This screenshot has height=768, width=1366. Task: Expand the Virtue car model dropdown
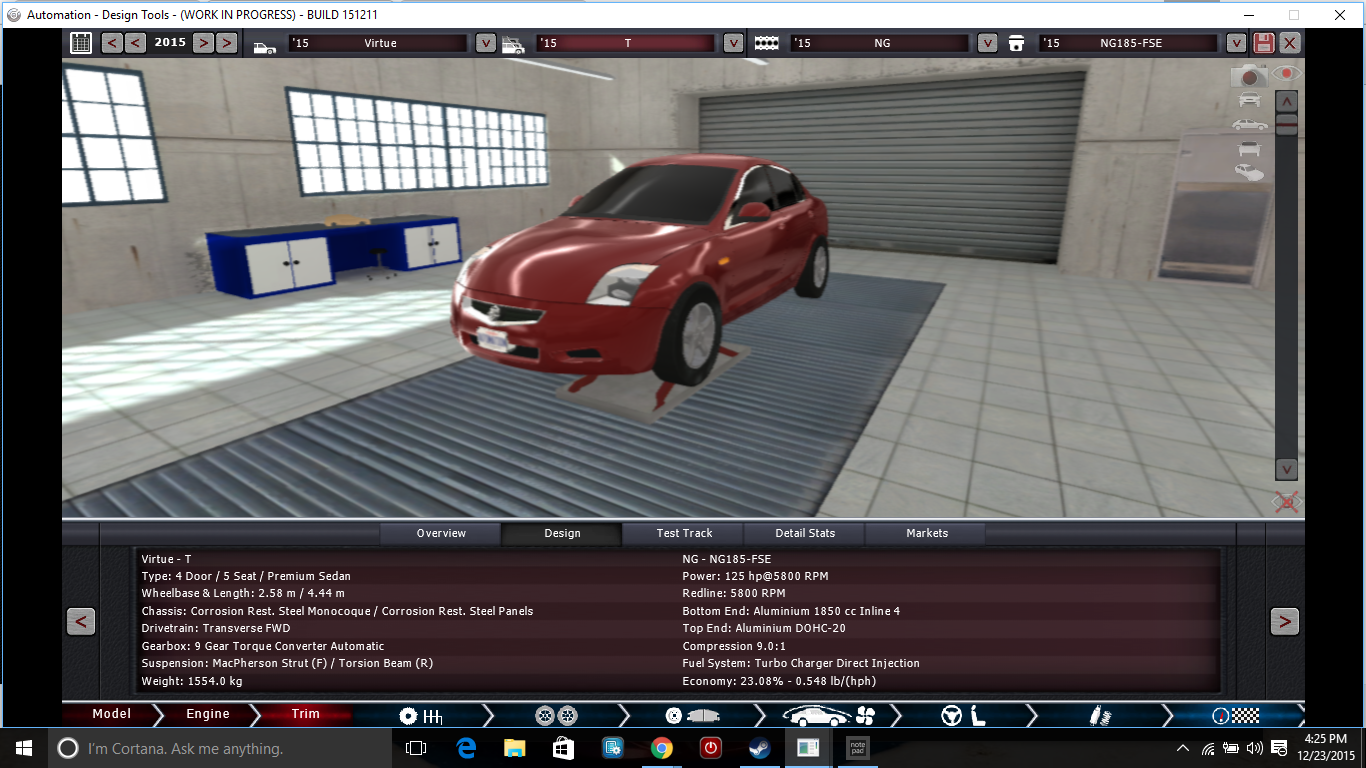coord(485,43)
